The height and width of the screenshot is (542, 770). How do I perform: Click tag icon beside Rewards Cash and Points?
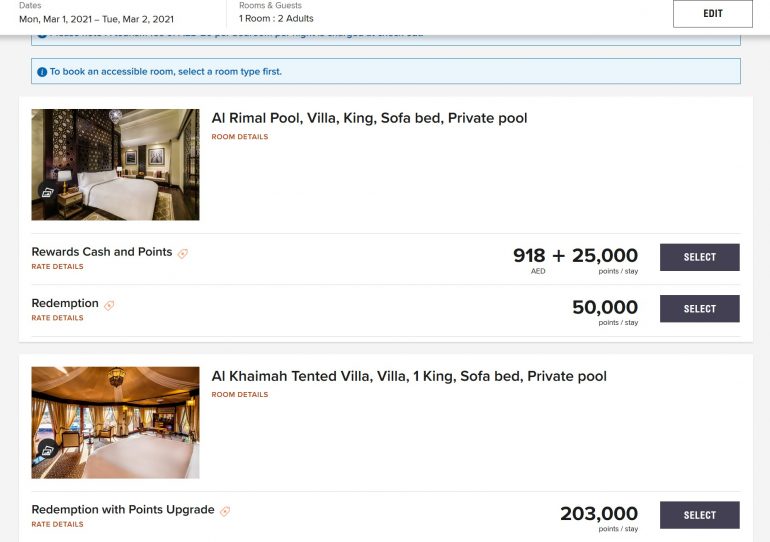[183, 254]
